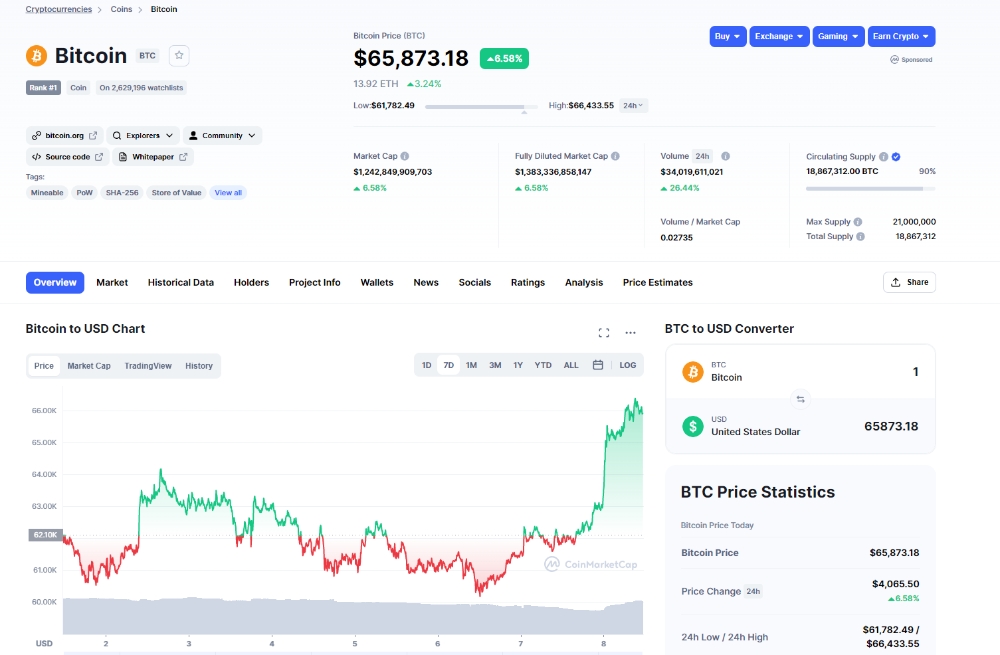Toggle LOG scale on chart
The height and width of the screenshot is (655, 1000).
(628, 365)
